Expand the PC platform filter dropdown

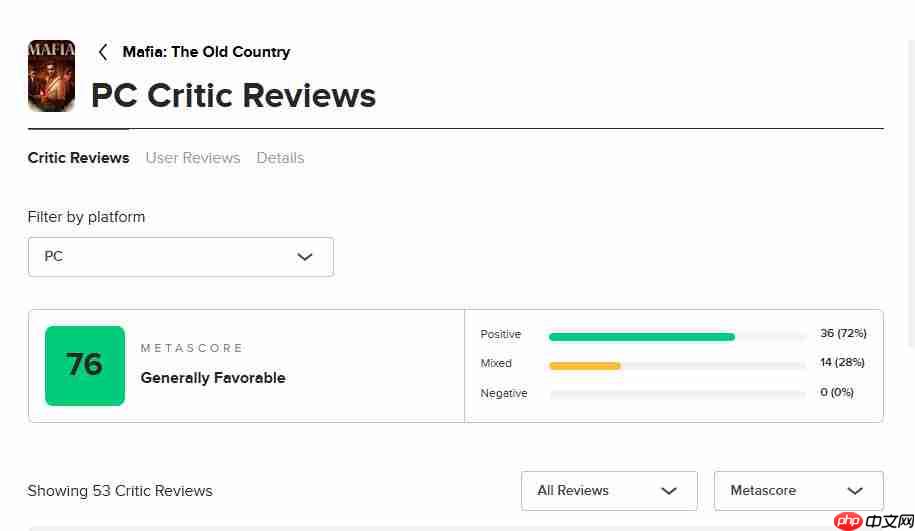pos(180,257)
